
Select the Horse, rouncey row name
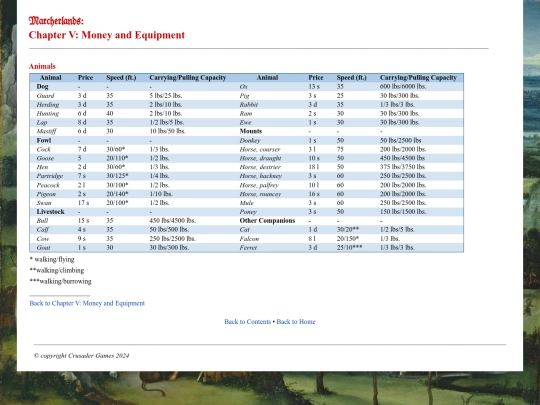(260, 194)
